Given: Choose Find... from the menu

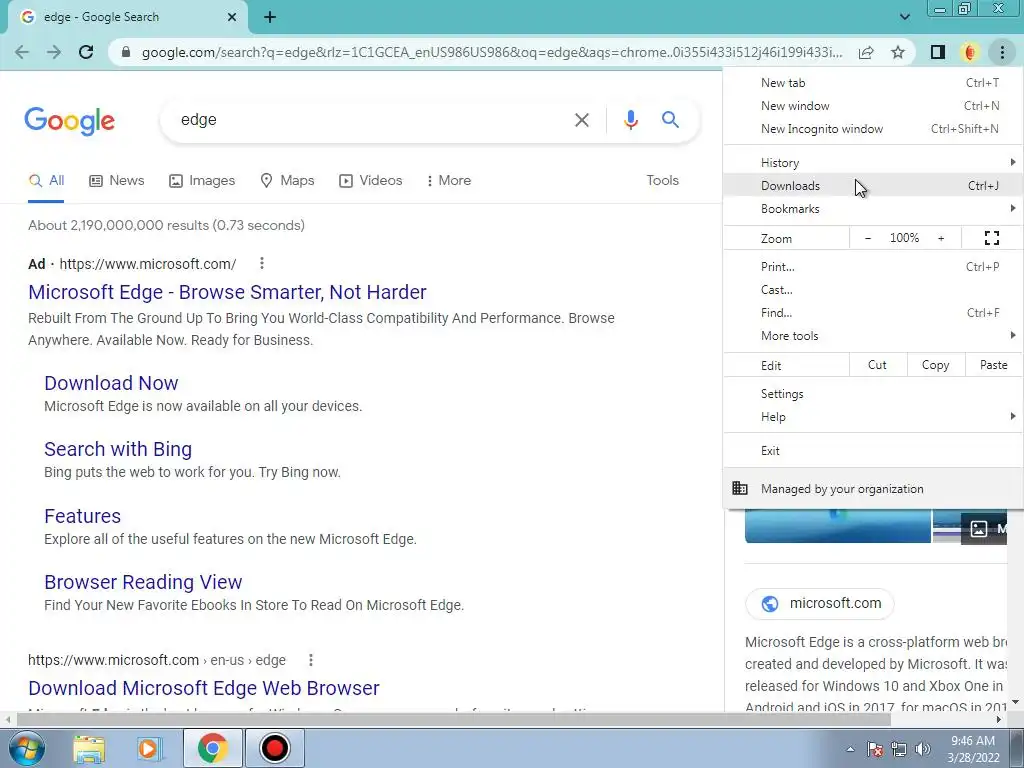Looking at the screenshot, I should 873,313.
